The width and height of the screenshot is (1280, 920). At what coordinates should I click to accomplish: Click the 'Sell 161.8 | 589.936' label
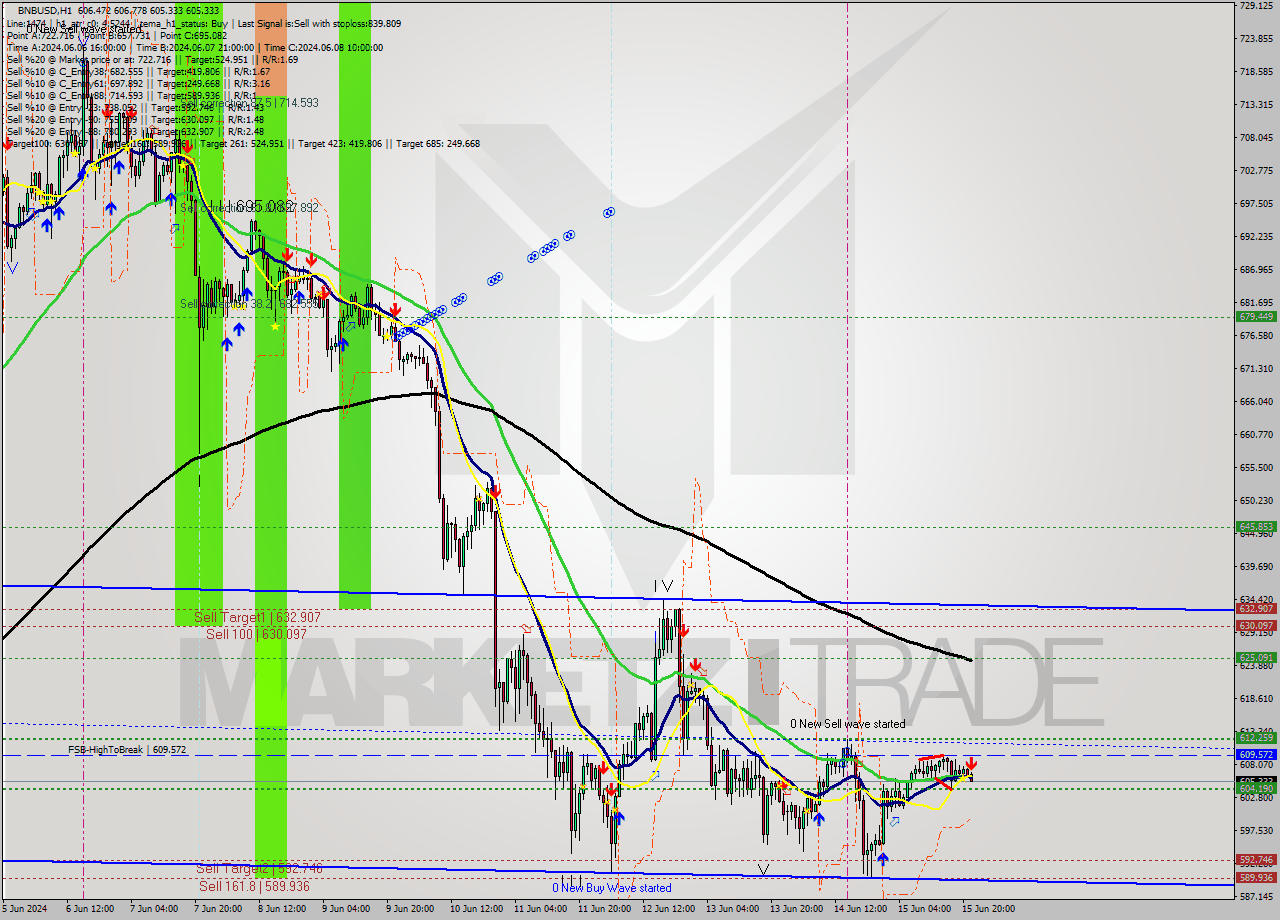pos(254,885)
